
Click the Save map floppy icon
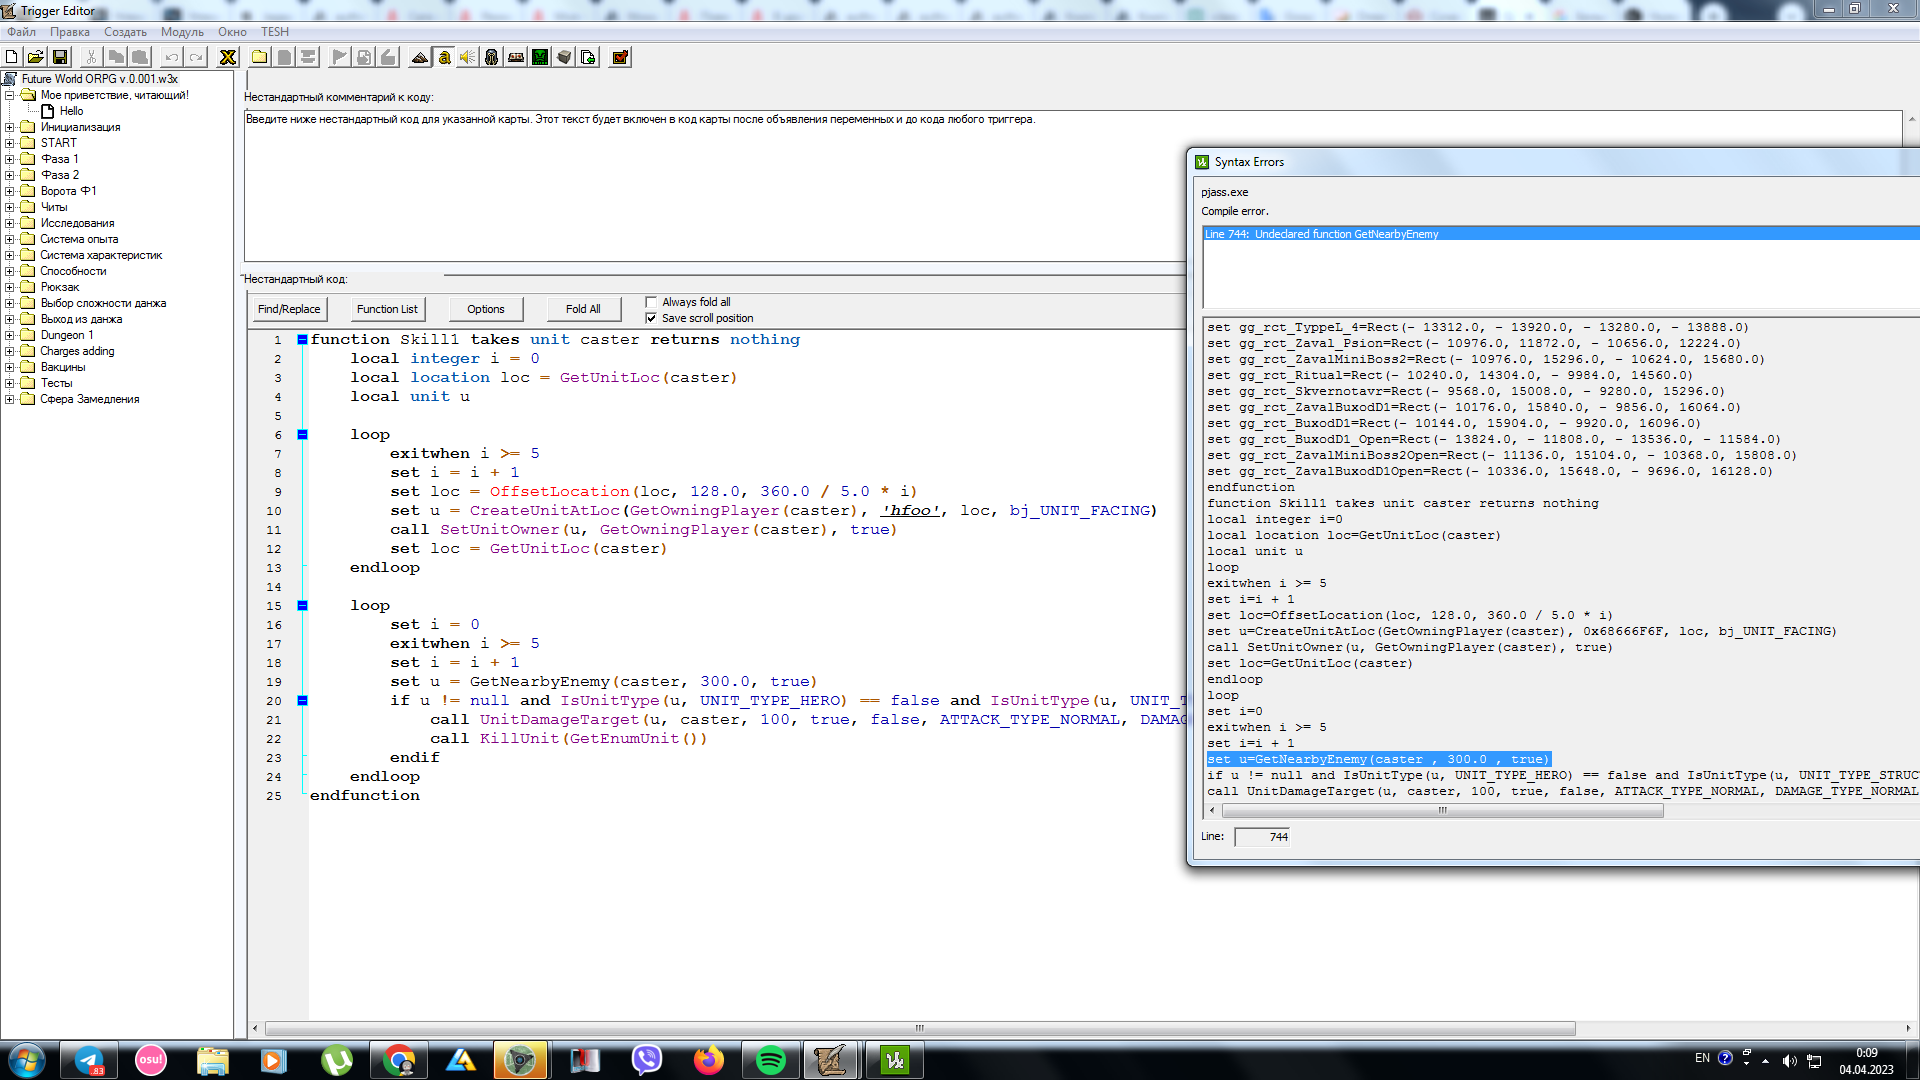[60, 58]
